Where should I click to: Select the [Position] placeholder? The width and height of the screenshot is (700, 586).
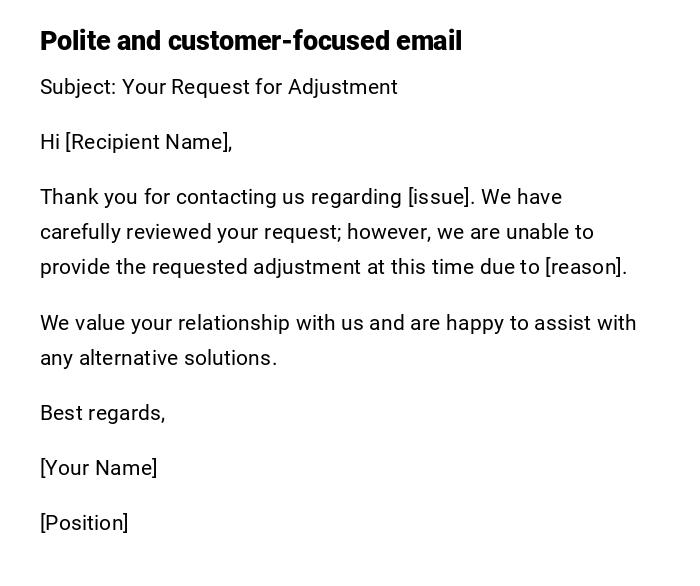click(84, 523)
